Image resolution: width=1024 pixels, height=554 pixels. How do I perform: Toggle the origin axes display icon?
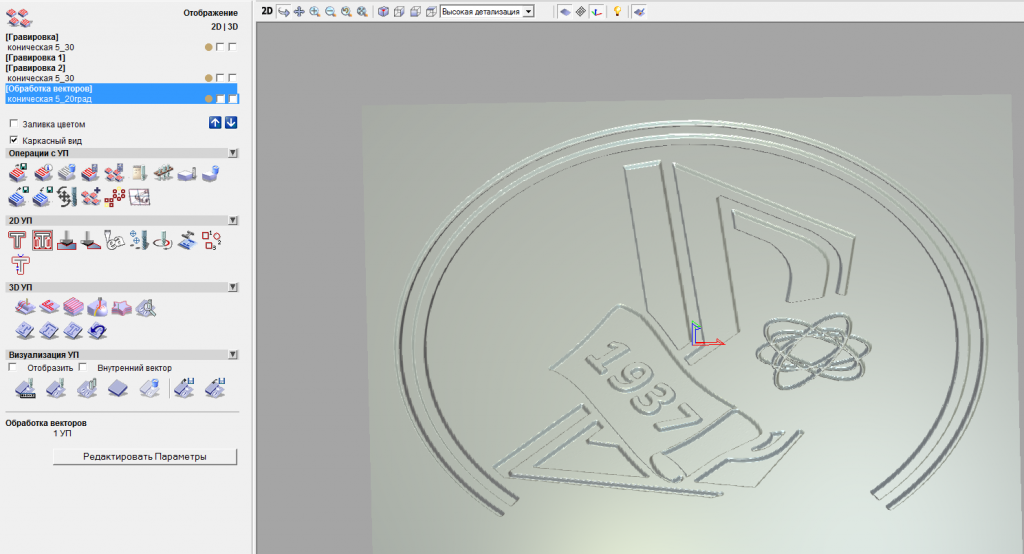(597, 11)
